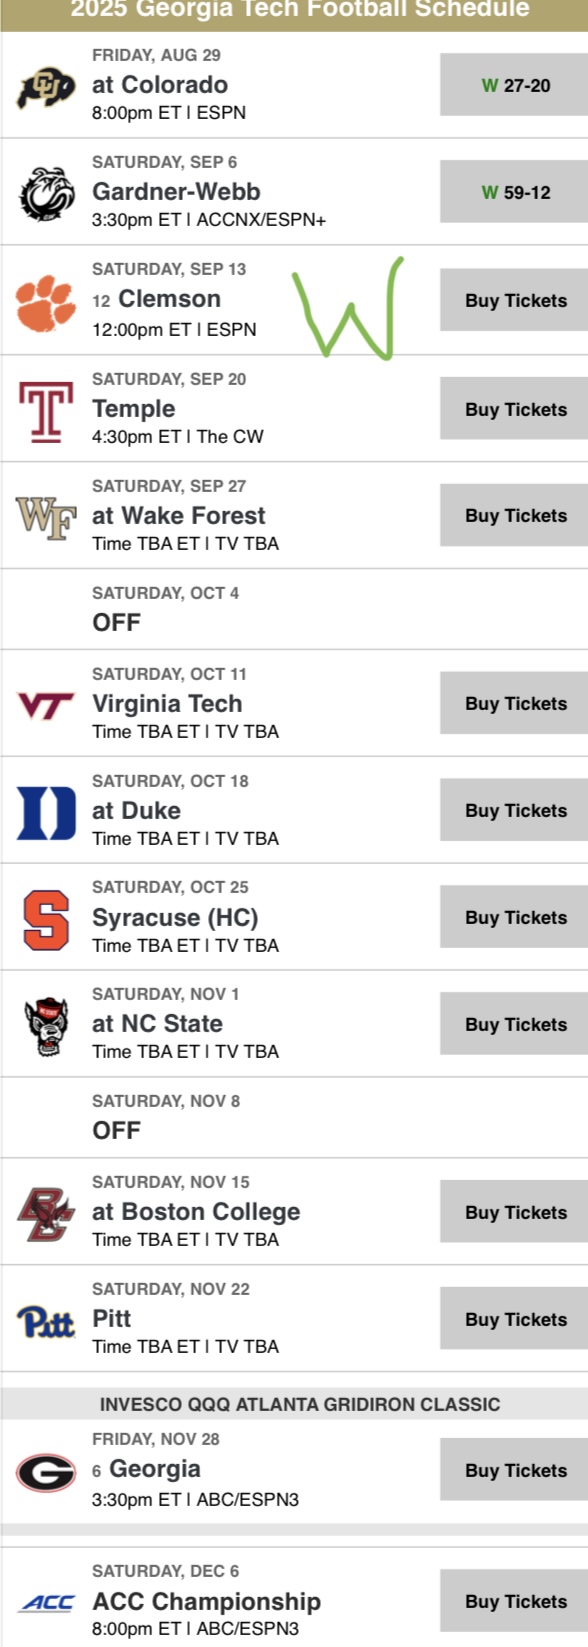Open the W 27-20 Colorado result
This screenshot has width=588, height=1647.
[x=514, y=85]
